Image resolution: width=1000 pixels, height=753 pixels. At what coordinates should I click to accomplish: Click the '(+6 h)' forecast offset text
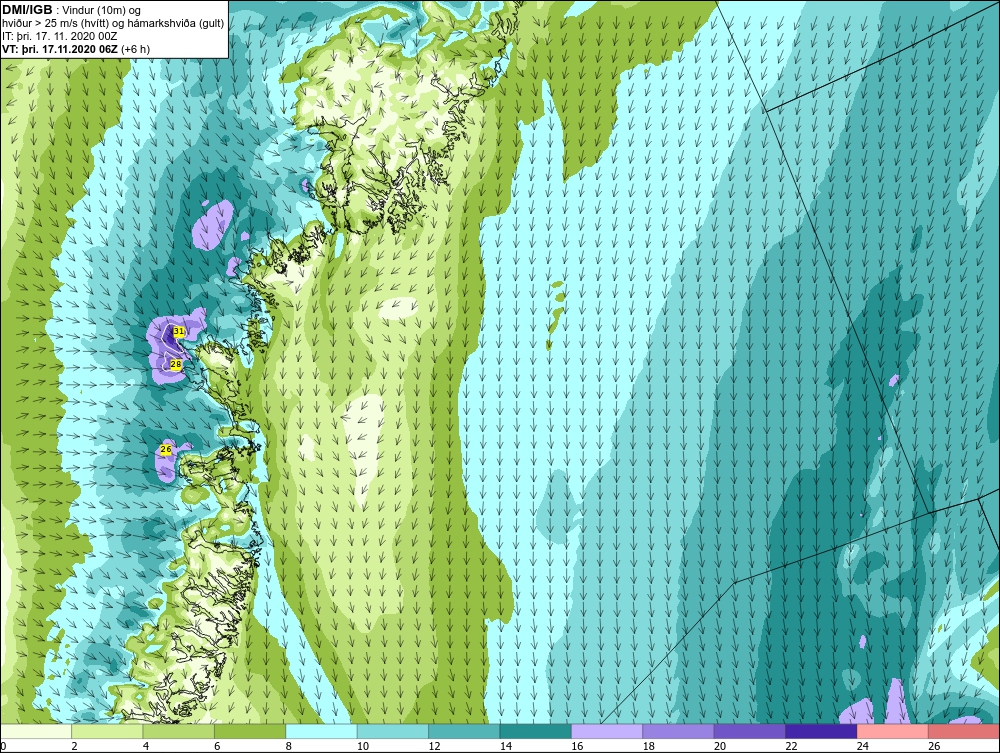(x=135, y=48)
